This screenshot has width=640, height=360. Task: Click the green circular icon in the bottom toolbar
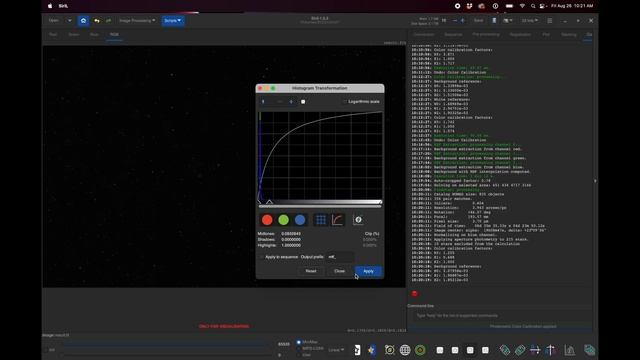pos(420,350)
